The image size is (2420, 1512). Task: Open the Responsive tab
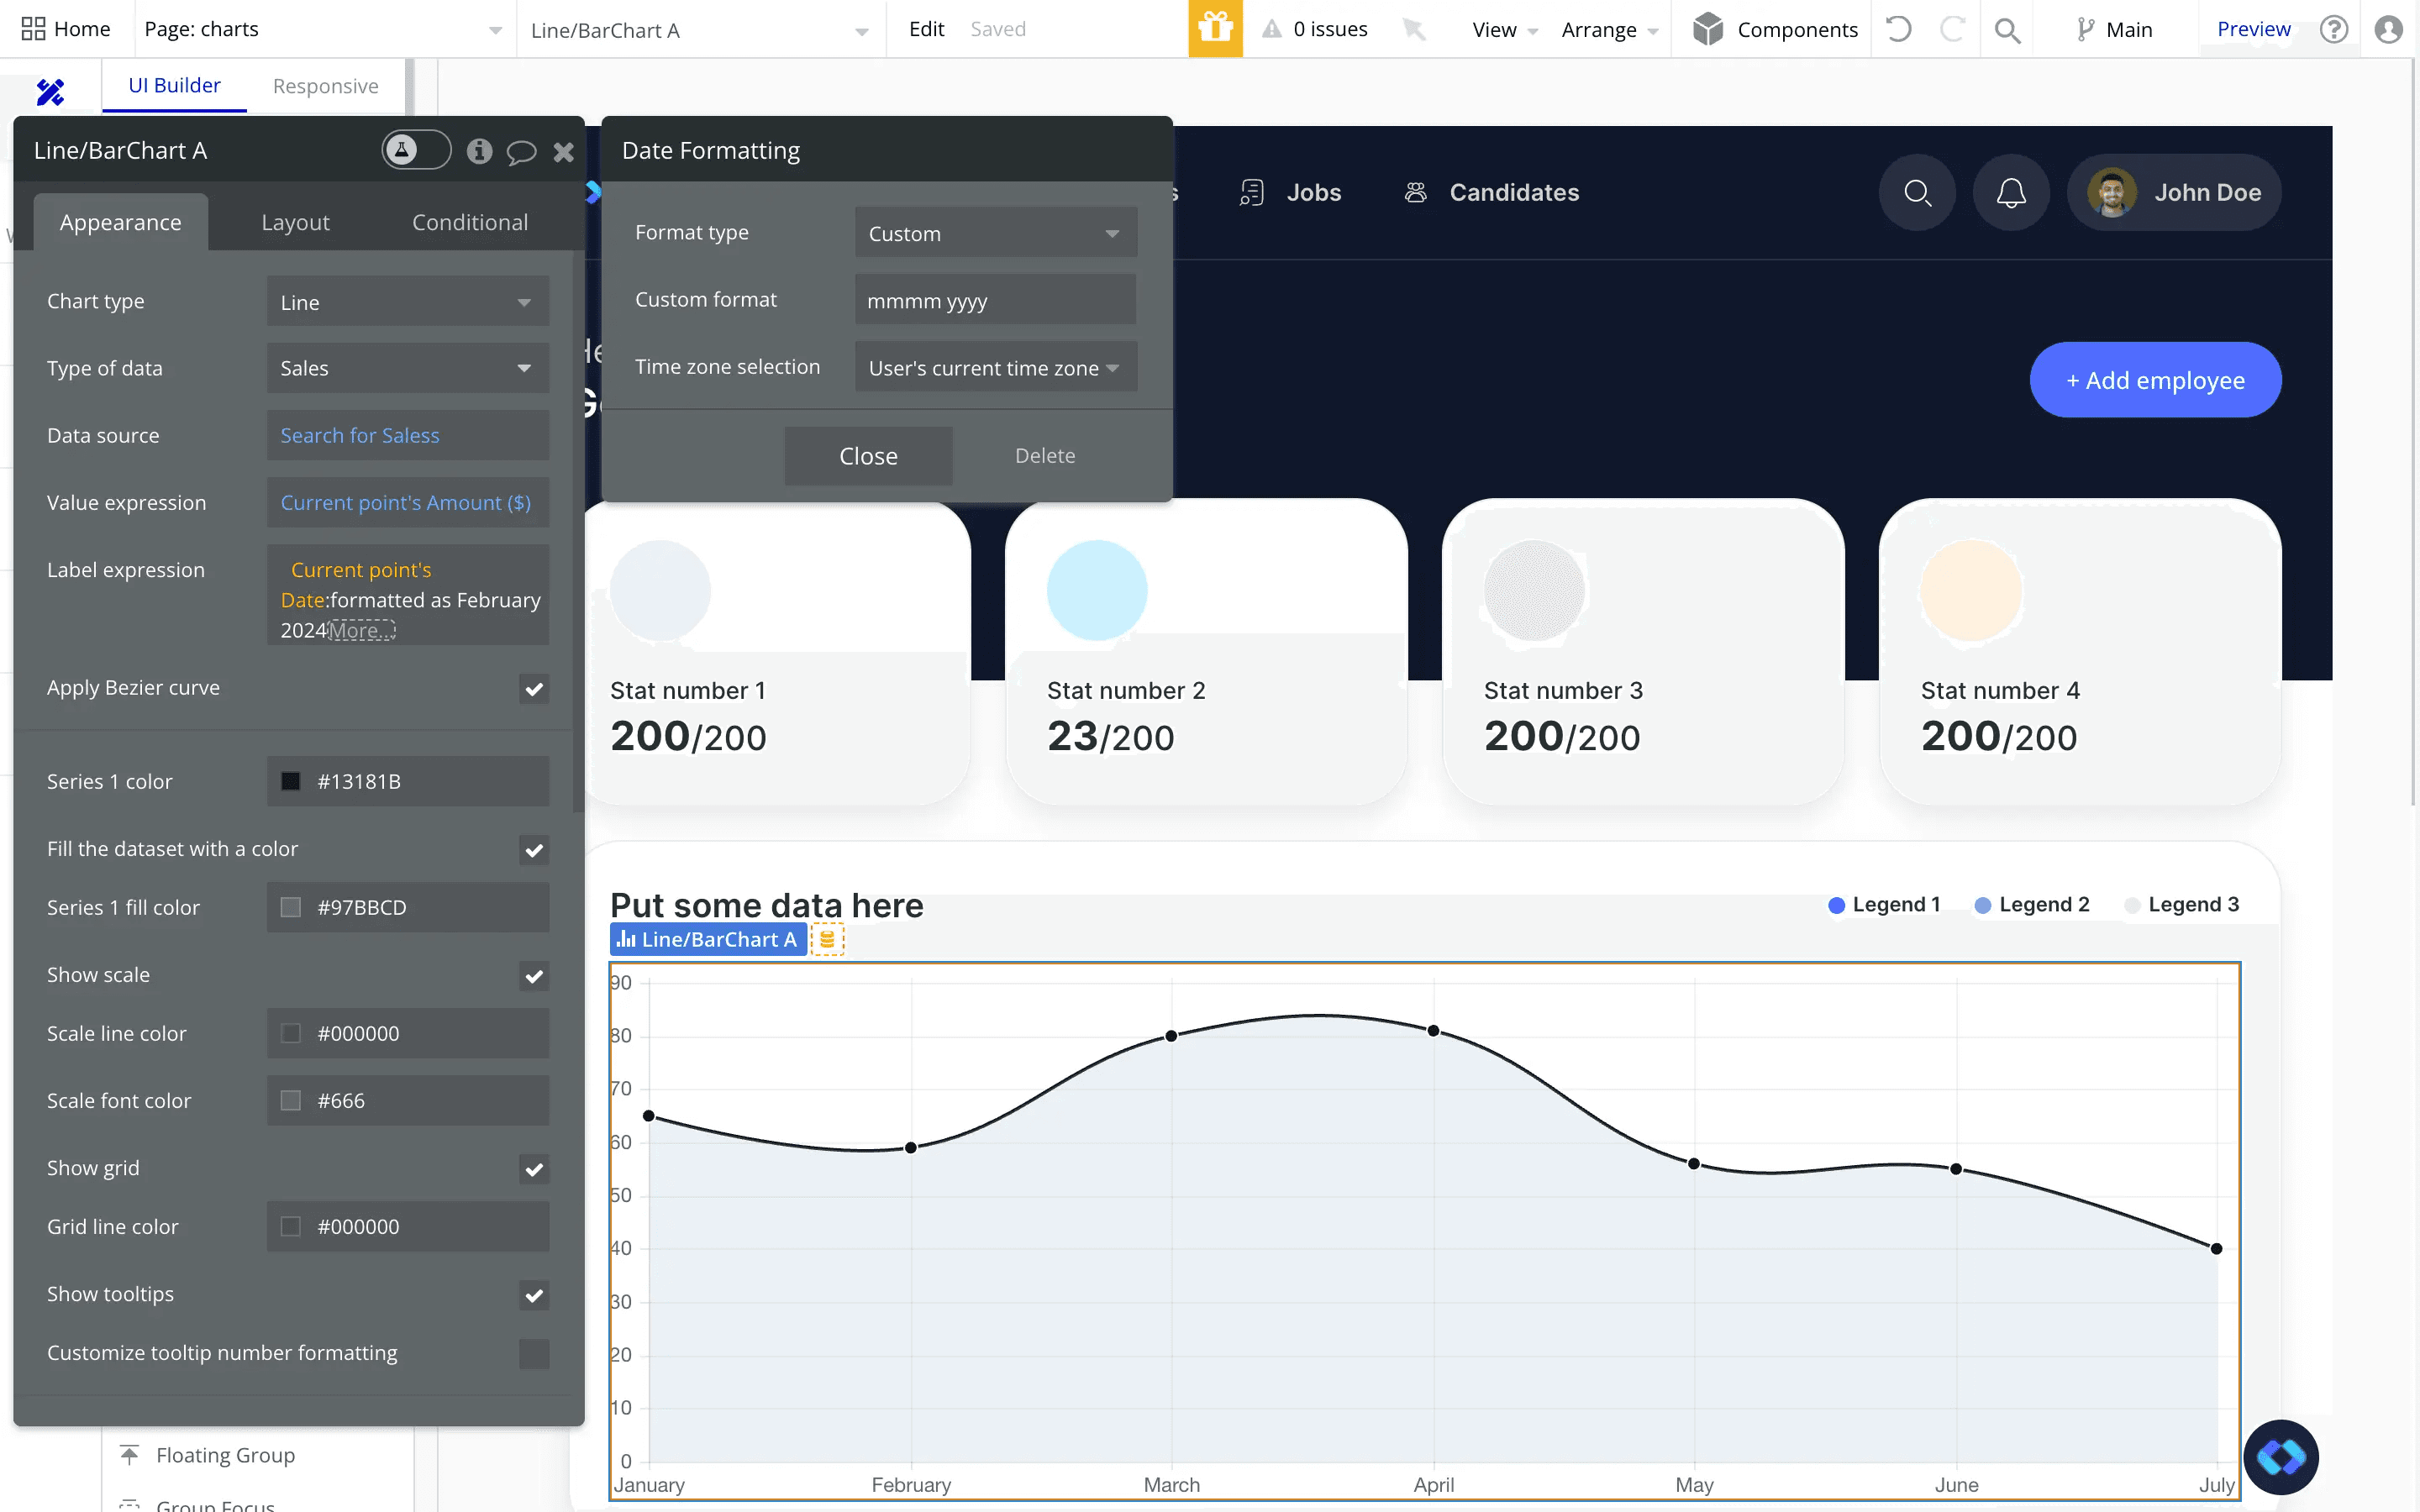coord(325,86)
